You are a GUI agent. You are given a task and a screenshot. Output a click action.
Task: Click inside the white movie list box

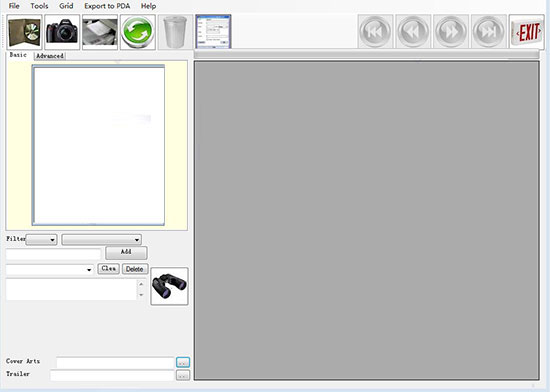(98, 145)
